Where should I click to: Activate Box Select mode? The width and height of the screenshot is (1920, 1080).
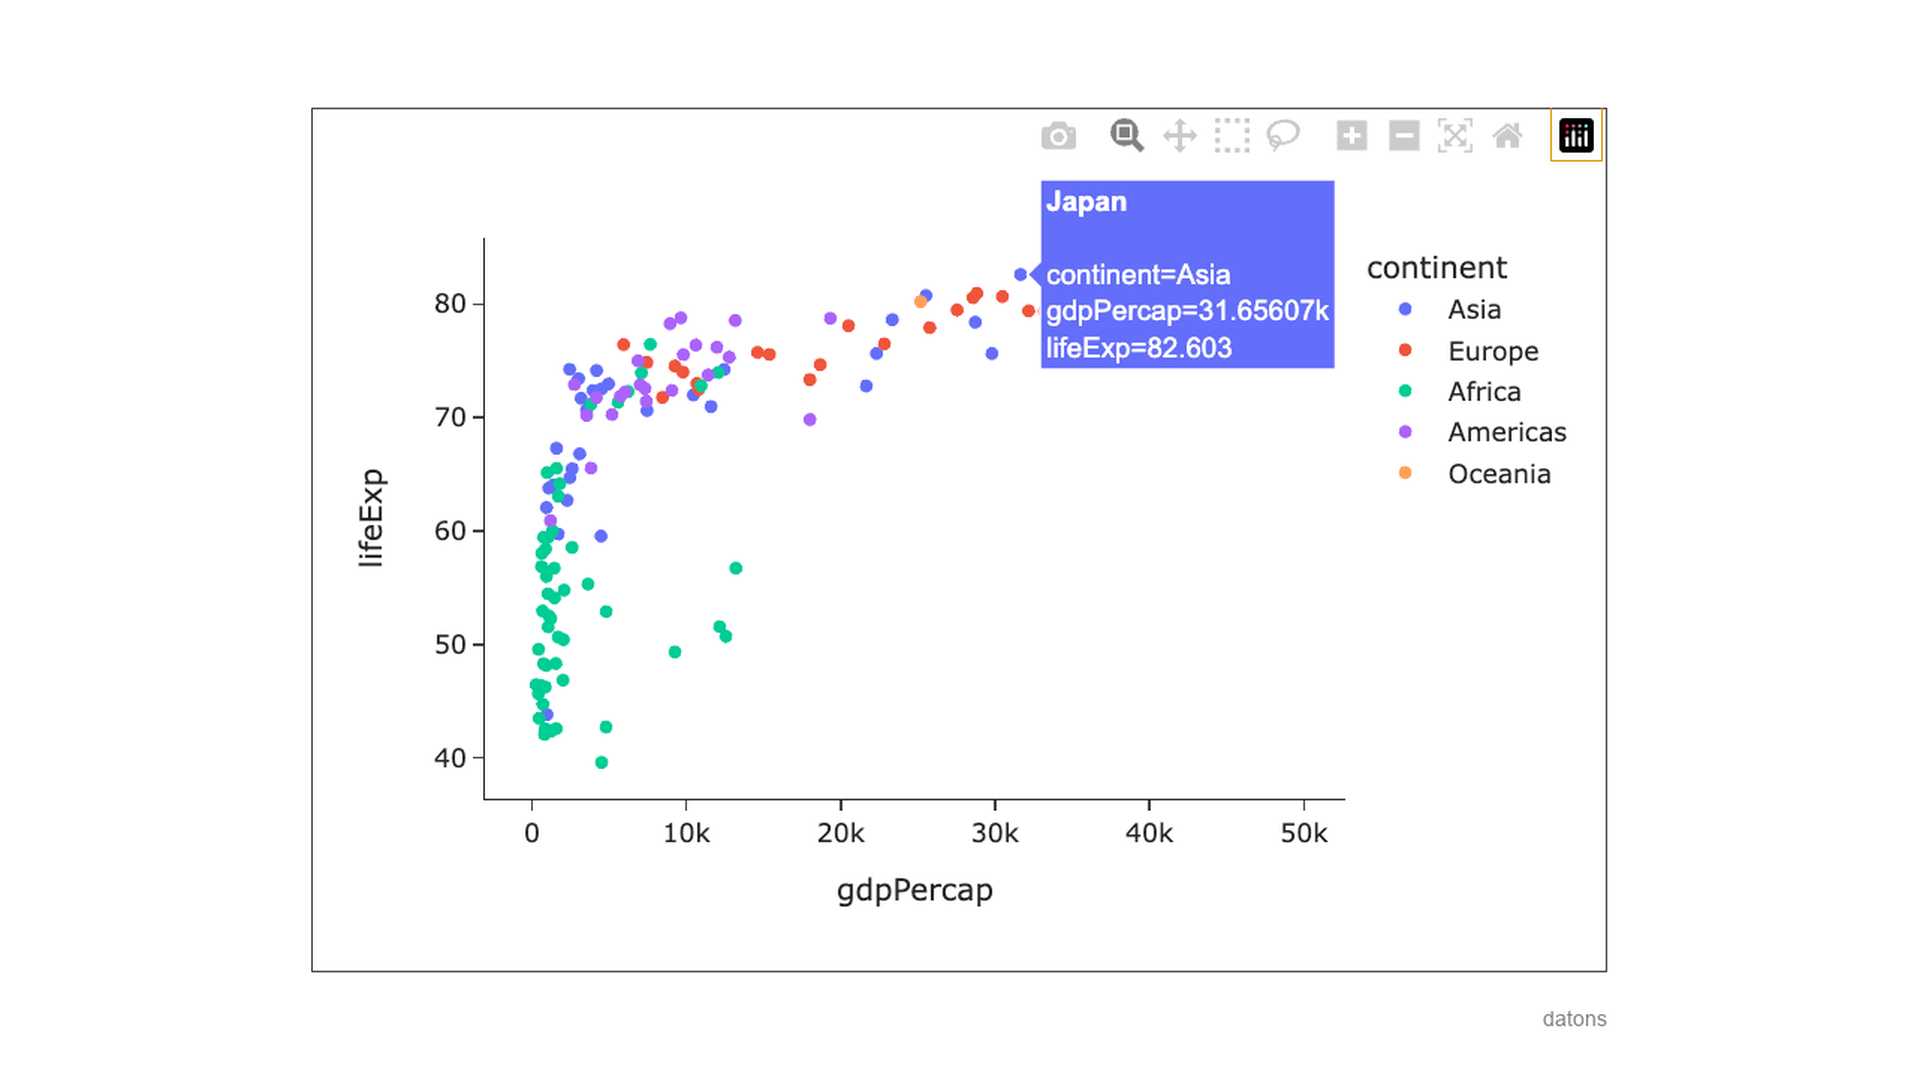1232,135
